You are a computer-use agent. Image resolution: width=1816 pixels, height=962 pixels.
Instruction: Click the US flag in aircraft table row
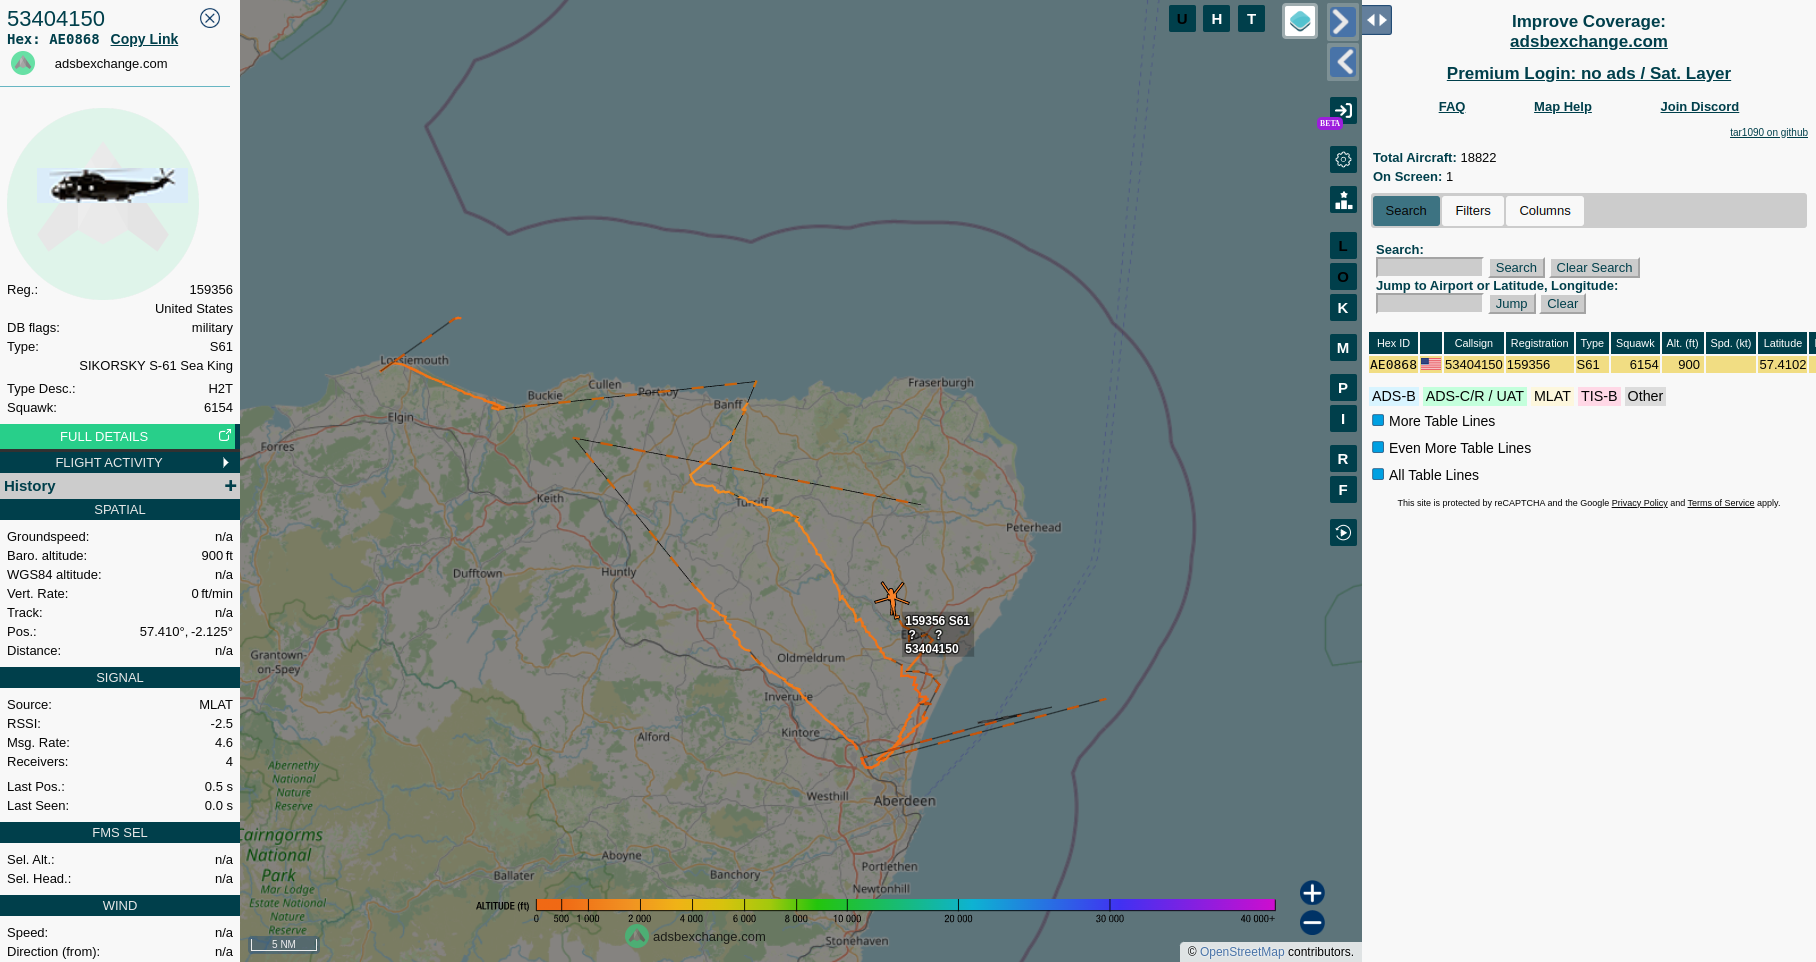[1431, 365]
